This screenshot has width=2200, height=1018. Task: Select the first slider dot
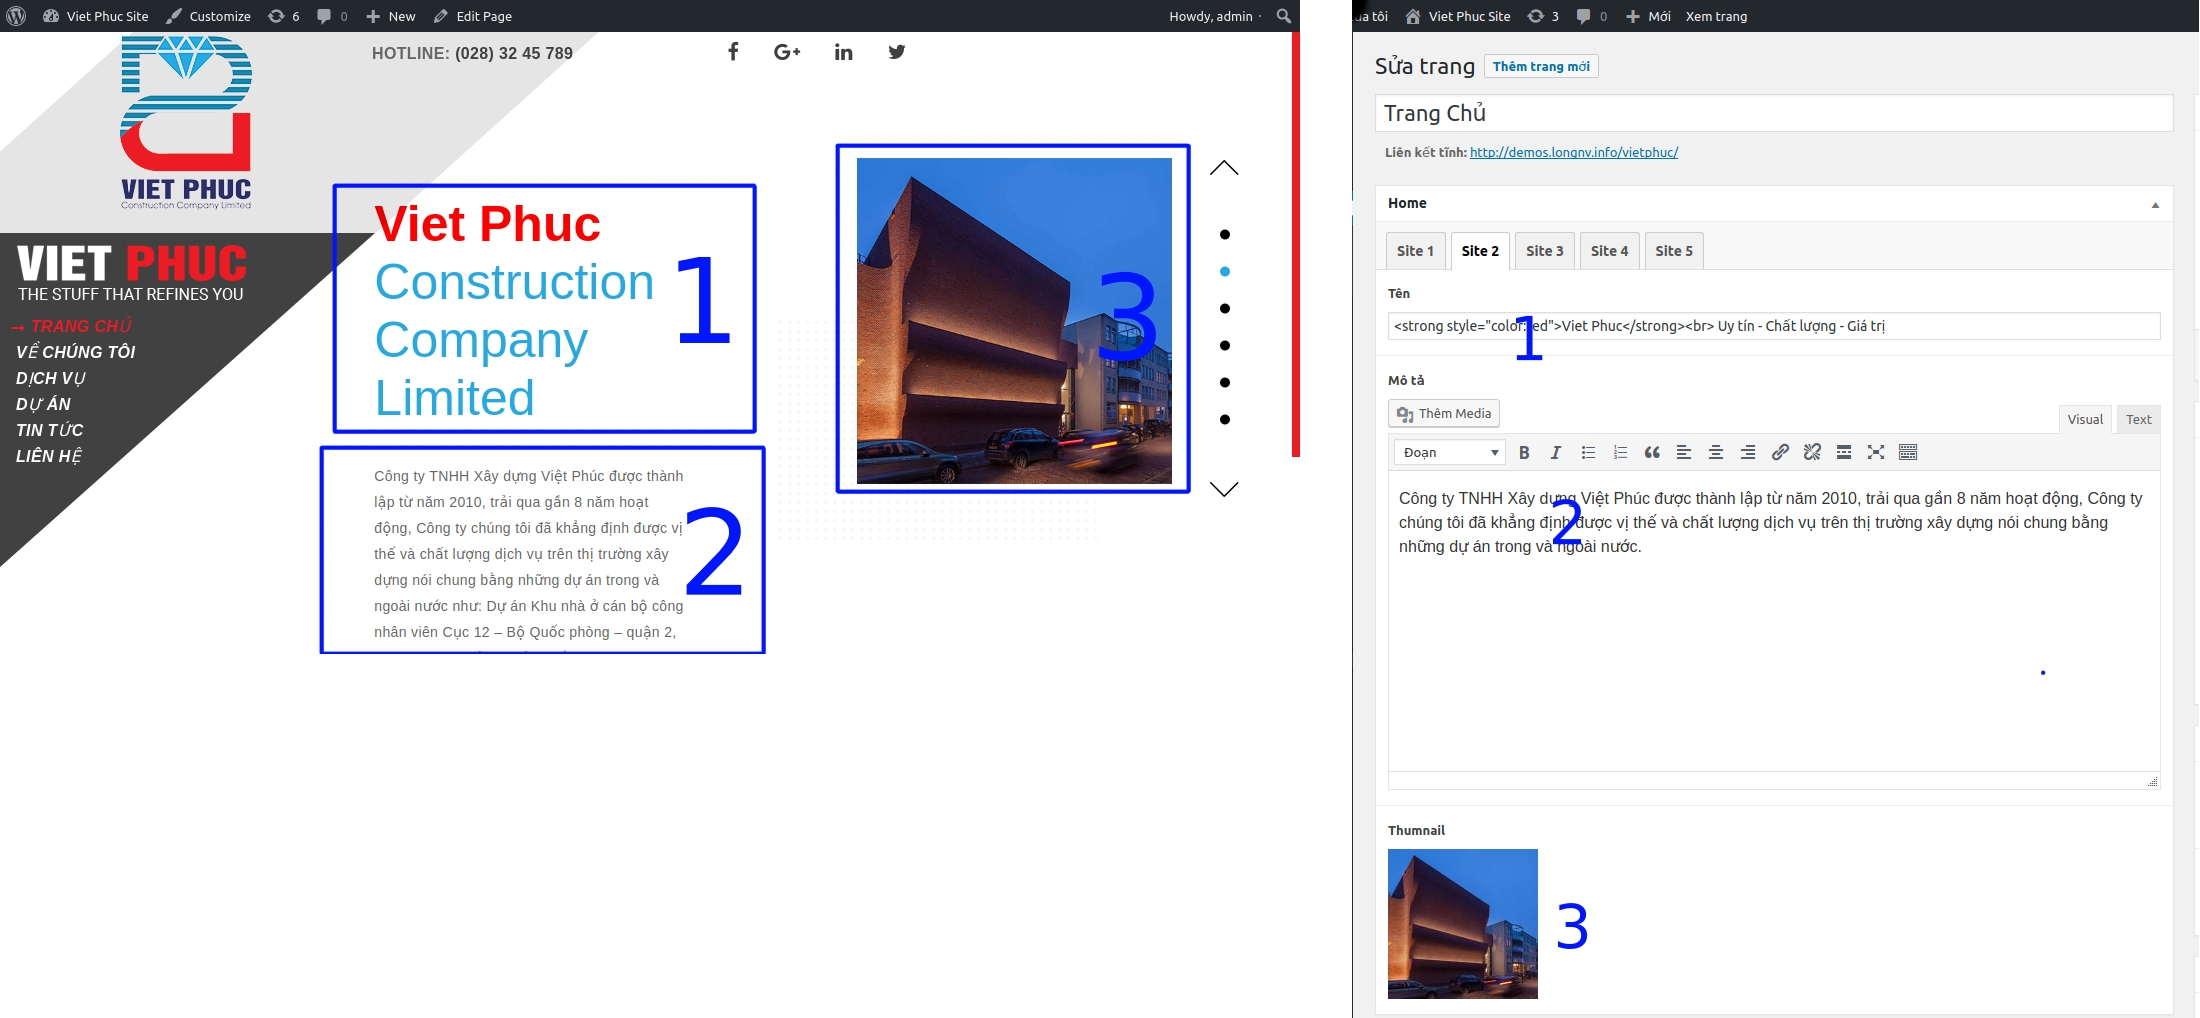1225,235
